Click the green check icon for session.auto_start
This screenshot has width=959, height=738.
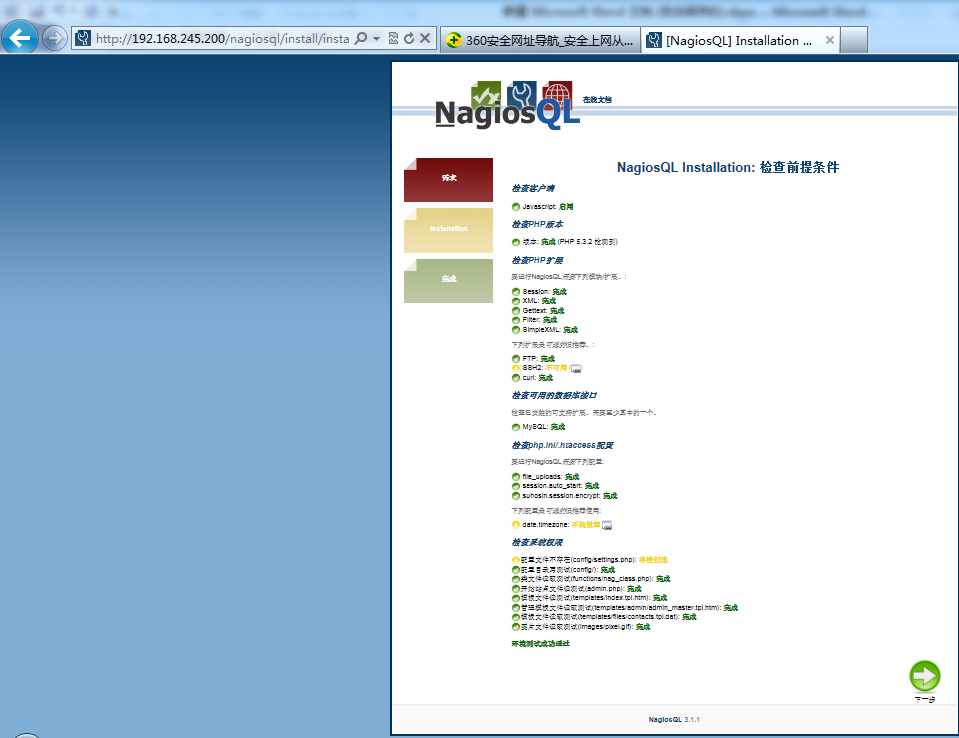516,486
